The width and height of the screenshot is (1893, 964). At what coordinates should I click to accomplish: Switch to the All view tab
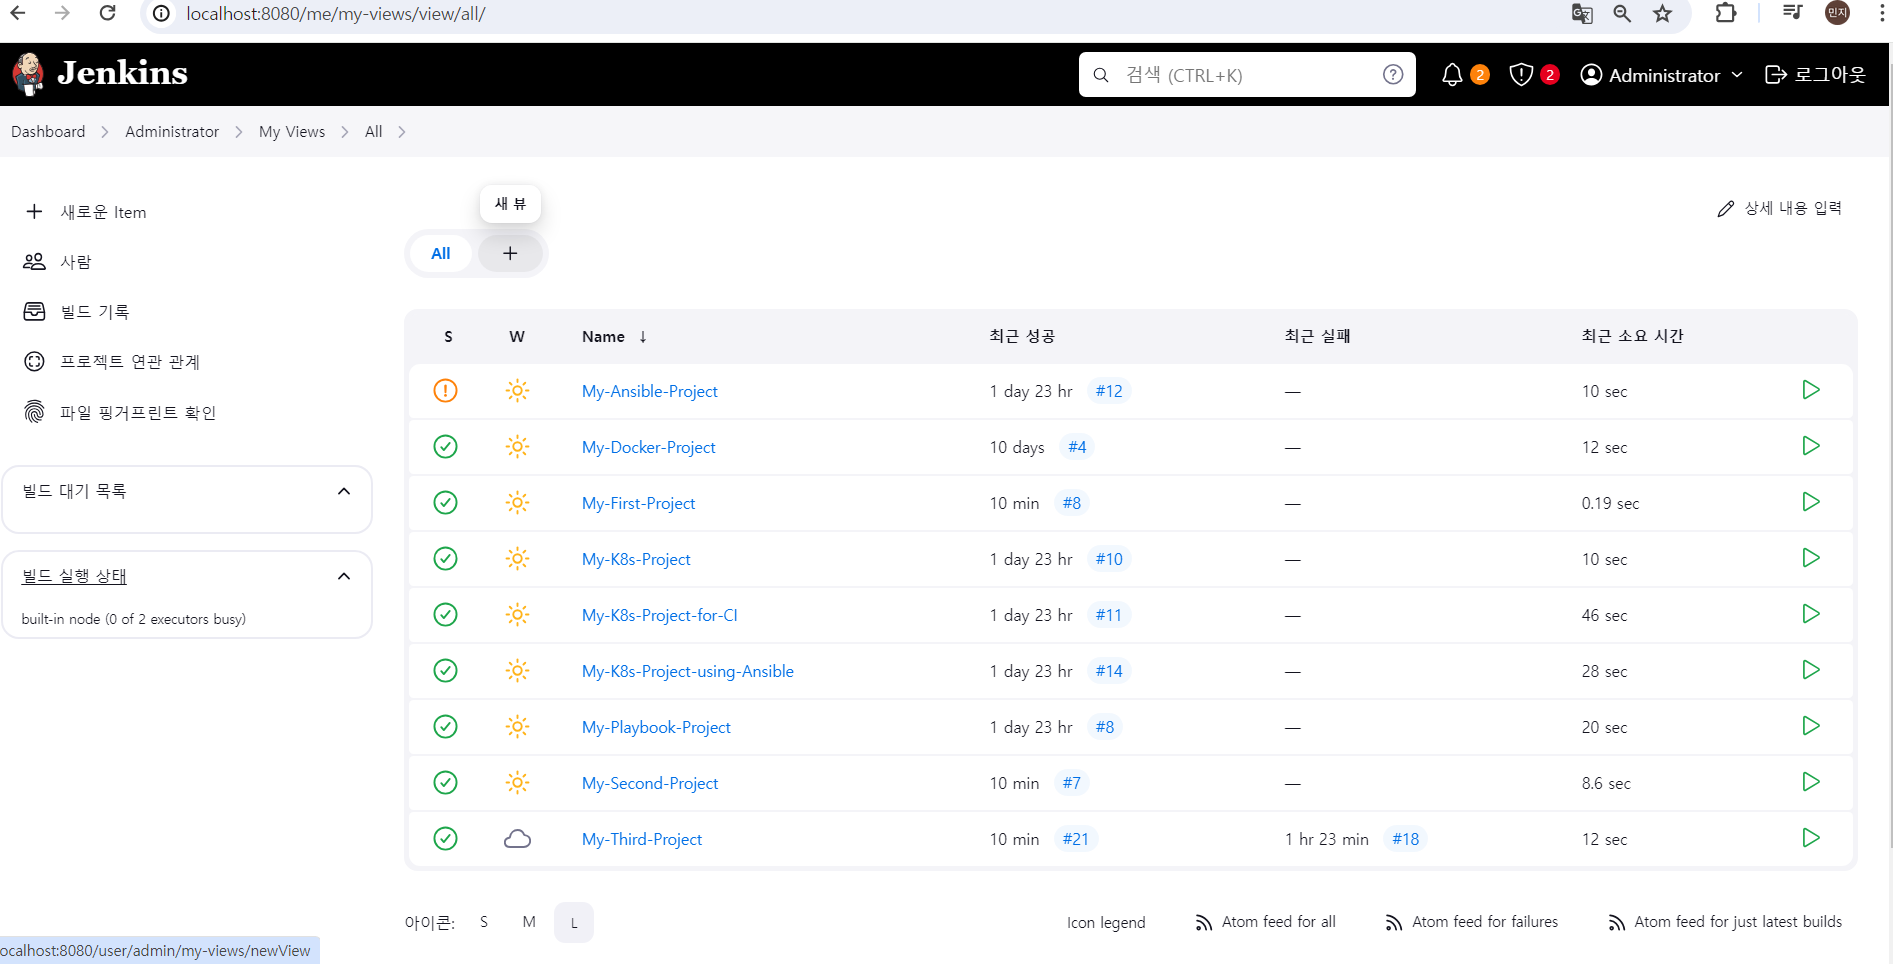440,253
